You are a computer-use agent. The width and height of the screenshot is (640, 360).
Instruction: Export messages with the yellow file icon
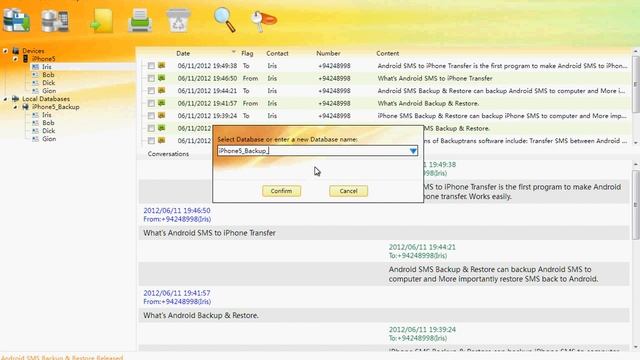pos(101,20)
